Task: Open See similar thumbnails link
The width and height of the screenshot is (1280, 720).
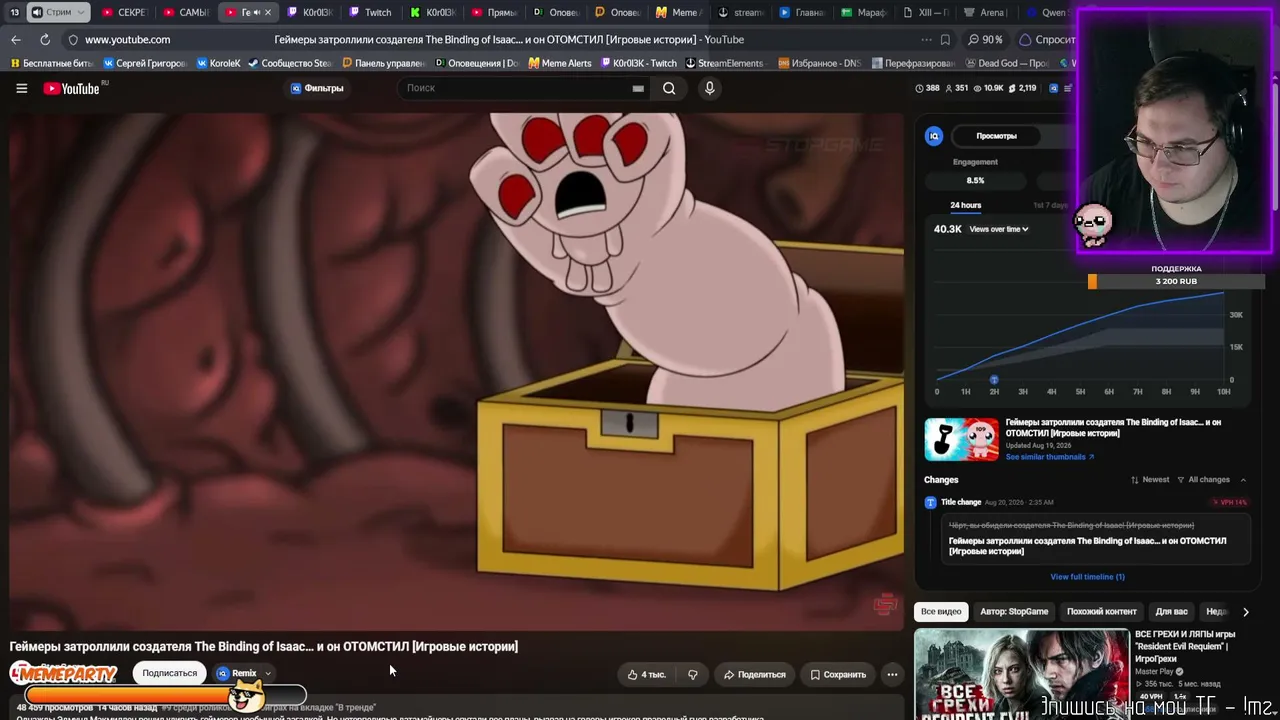Action: (x=1049, y=457)
